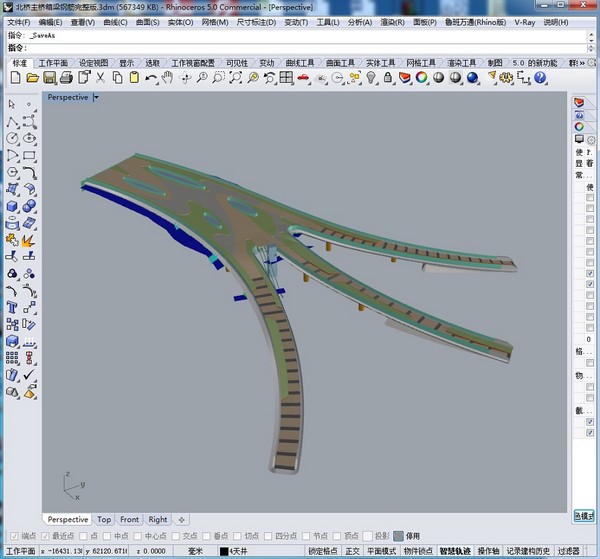Image resolution: width=600 pixels, height=559 pixels.
Task: Click the black layer color swatch
Action: click(x=224, y=551)
